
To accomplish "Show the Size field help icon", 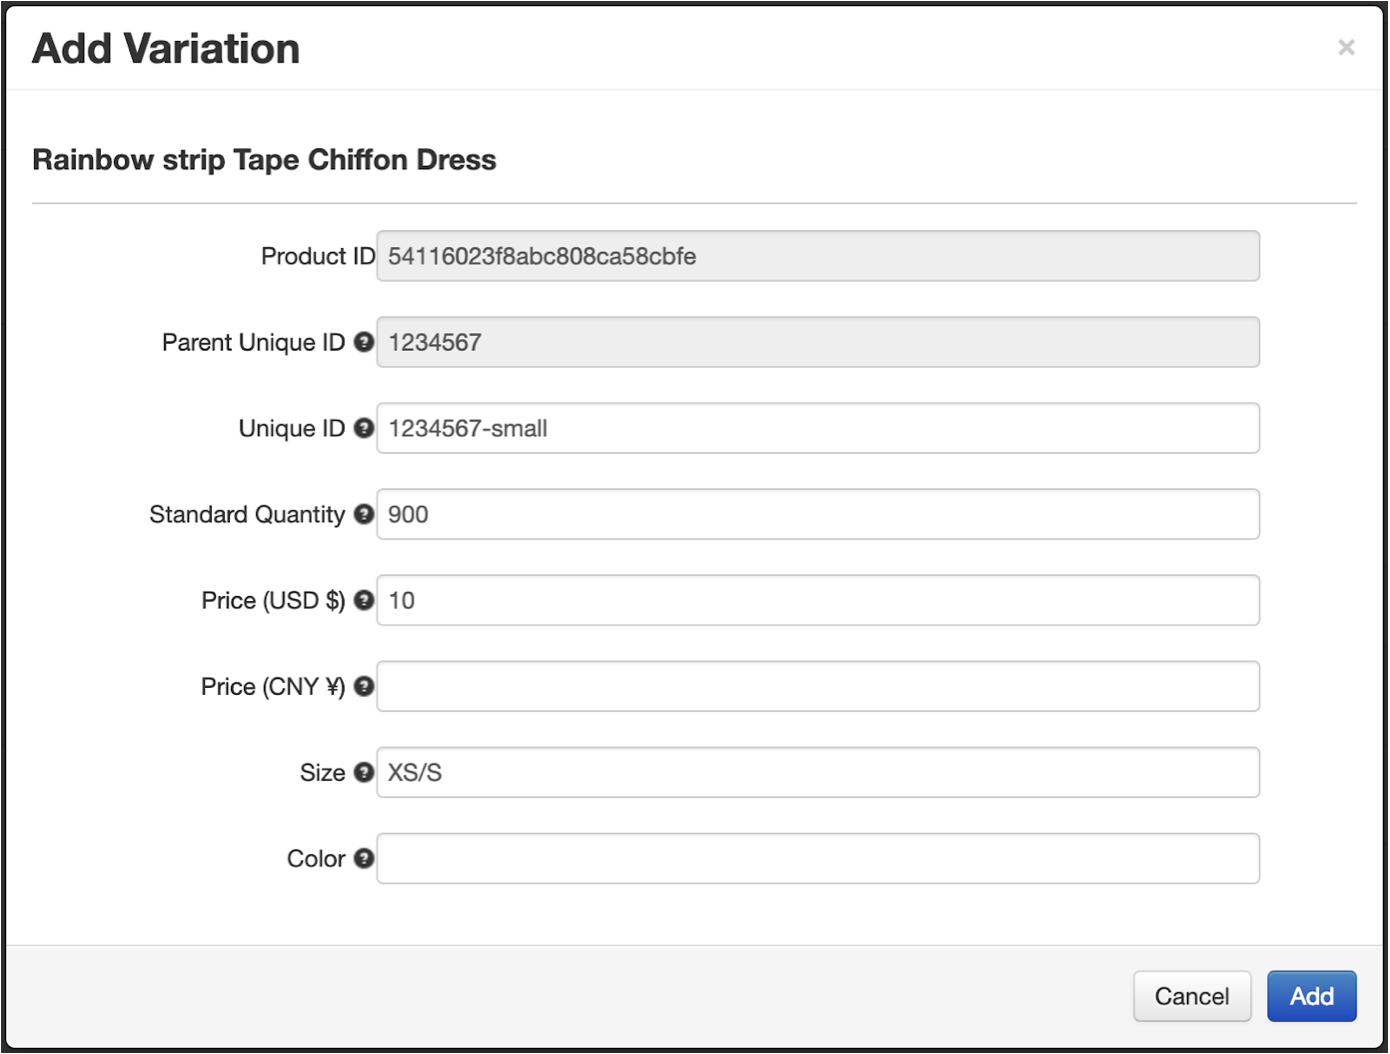I will tap(364, 772).
